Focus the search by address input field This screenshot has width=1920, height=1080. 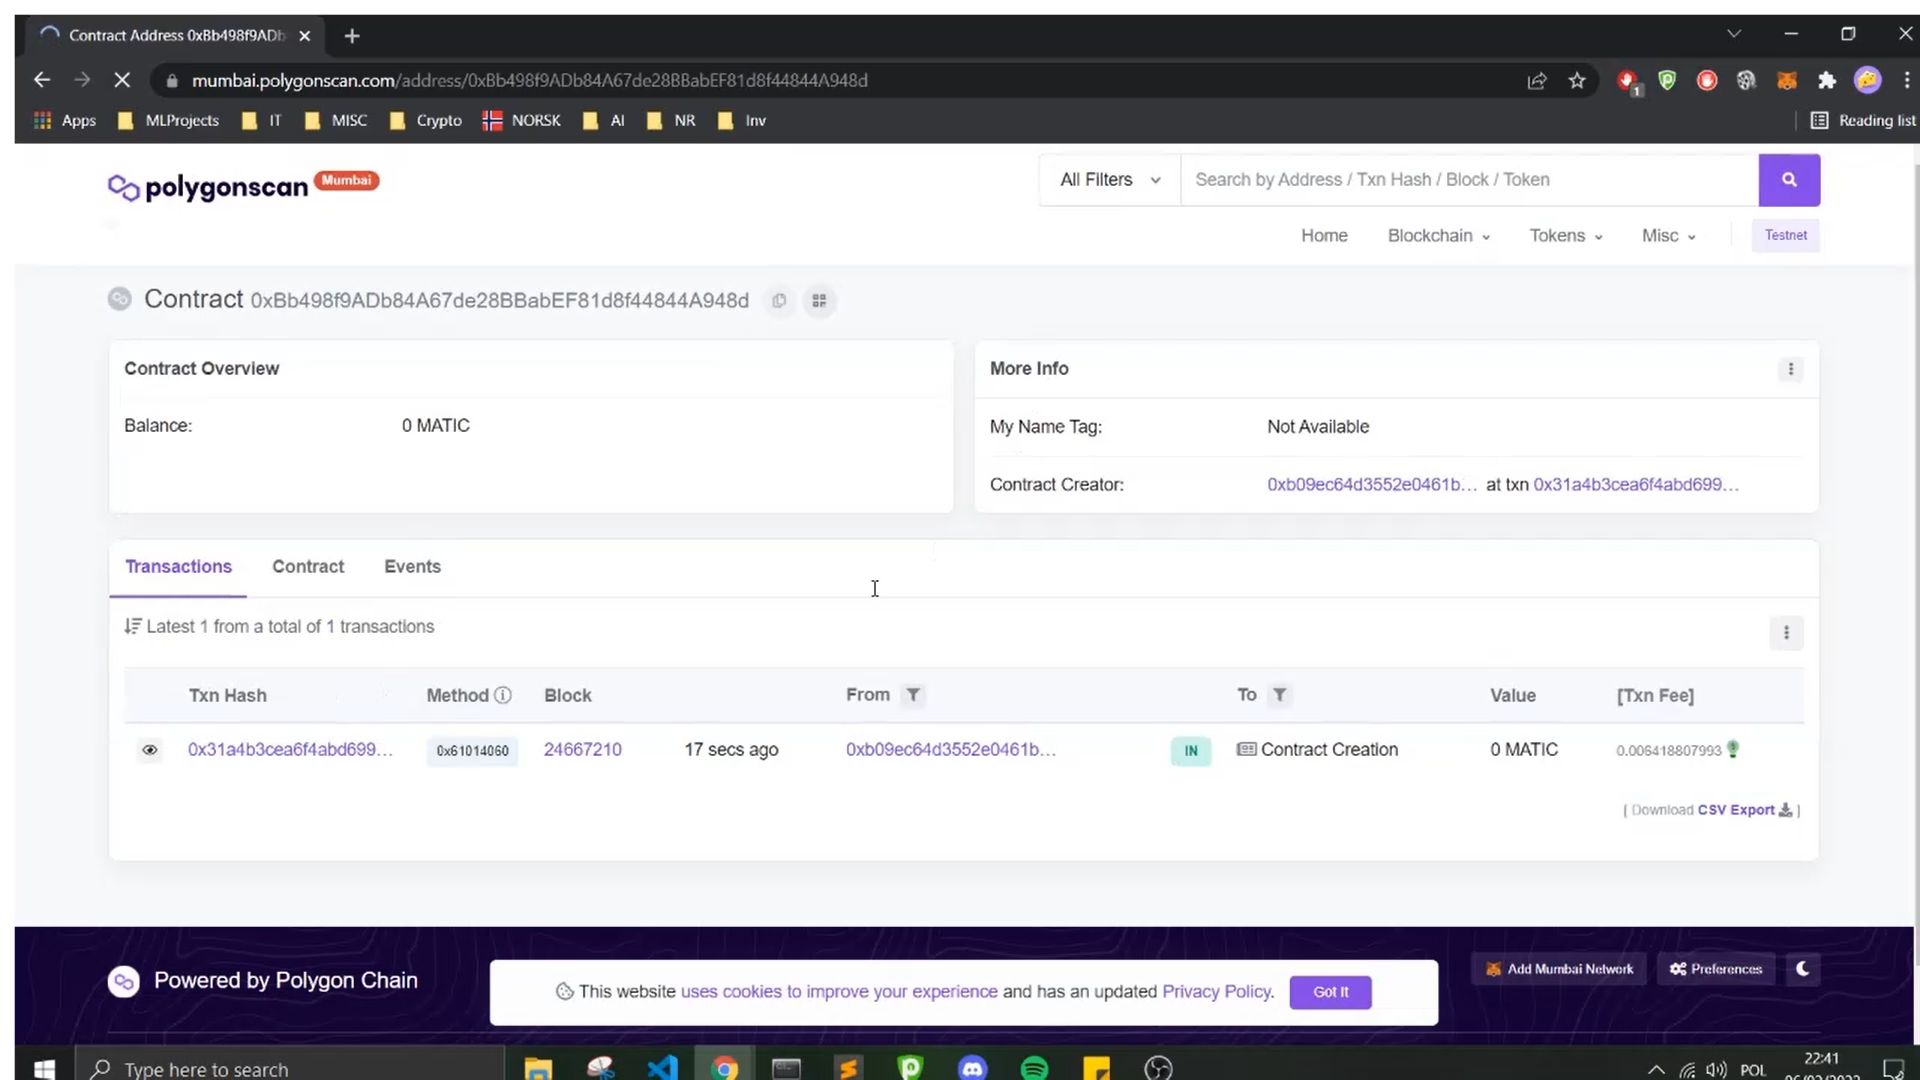pos(1469,180)
